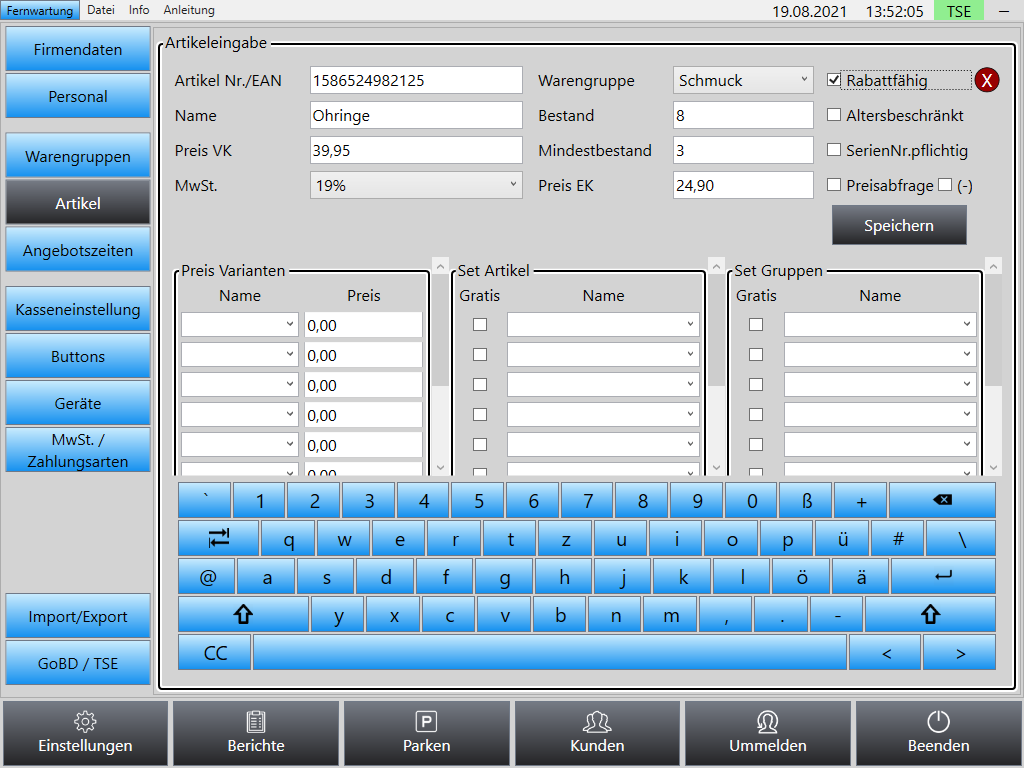Viewport: 1024px width, 768px height.
Task: Tap the cursor right '>' key
Action: [x=960, y=652]
